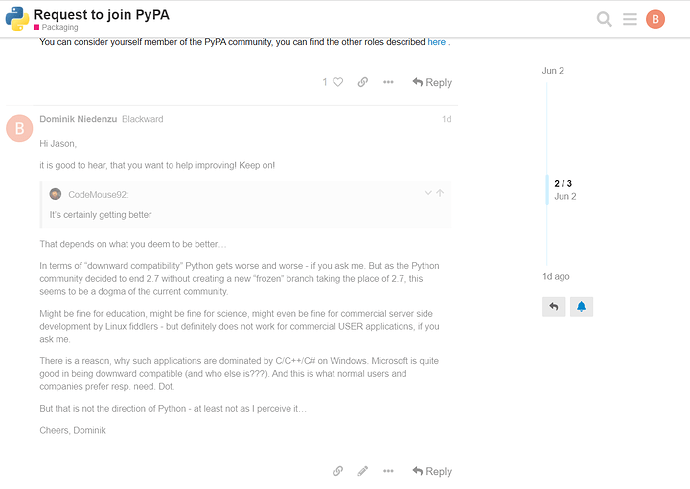
Task: Jump to quoted post via up arrow
Action: click(x=440, y=193)
